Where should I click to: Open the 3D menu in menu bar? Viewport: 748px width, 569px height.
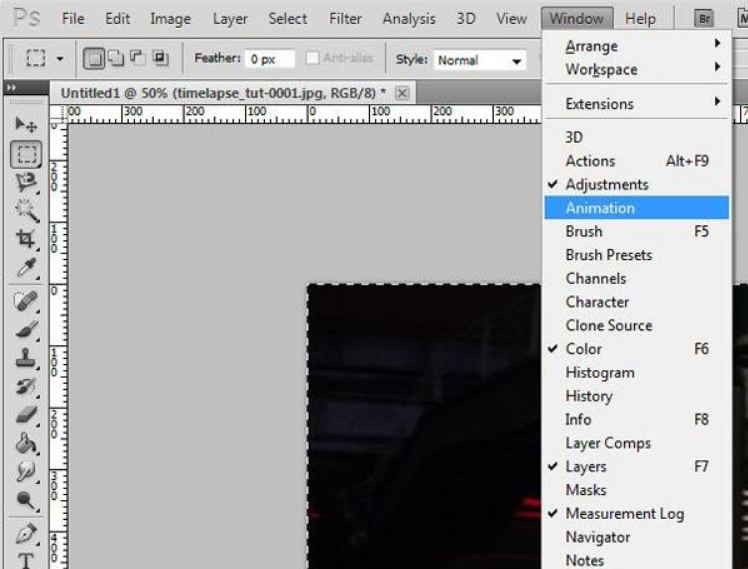pos(466,19)
